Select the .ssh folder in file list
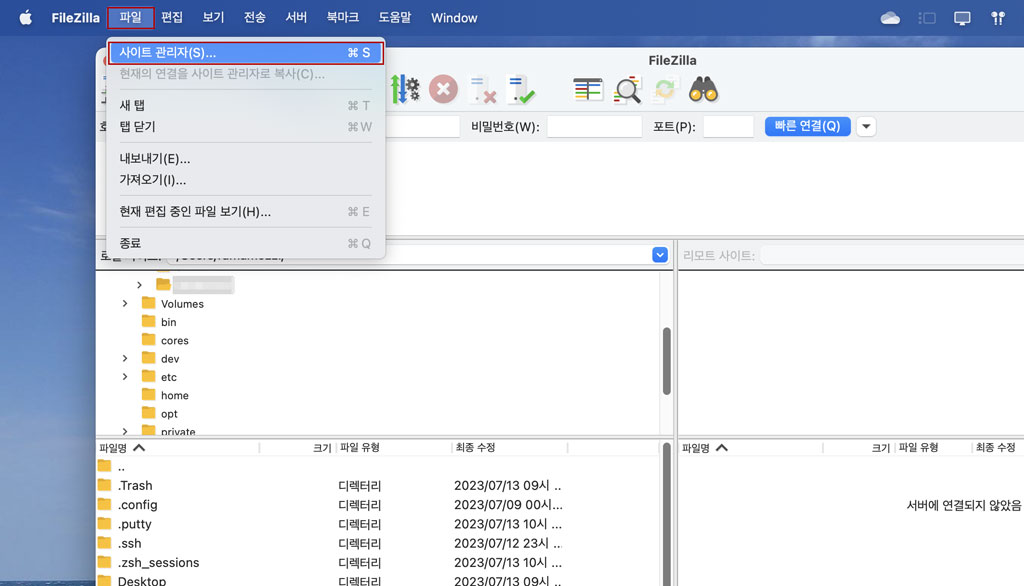The width and height of the screenshot is (1024, 586). pyautogui.click(x=130, y=543)
